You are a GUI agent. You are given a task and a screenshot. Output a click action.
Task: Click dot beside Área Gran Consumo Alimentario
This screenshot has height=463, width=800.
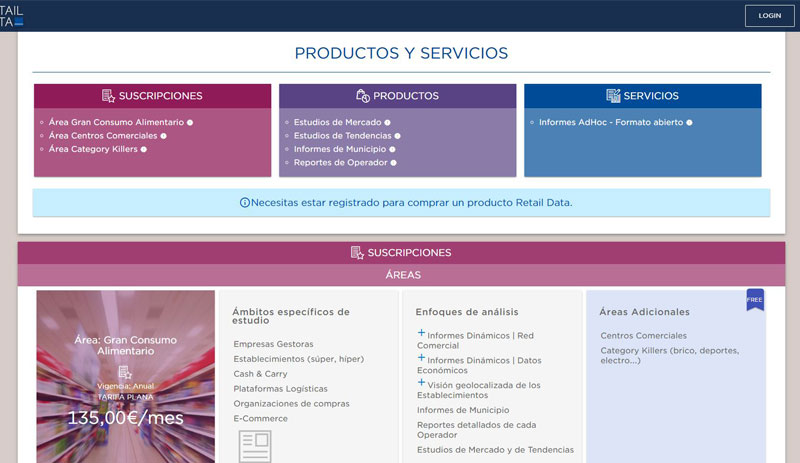pos(190,123)
